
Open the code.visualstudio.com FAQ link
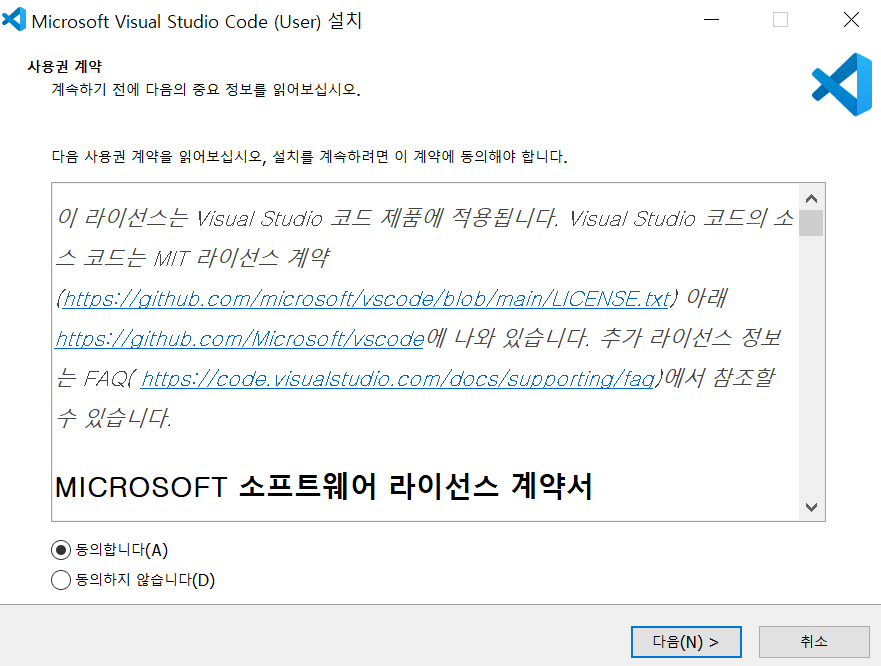[x=398, y=379]
